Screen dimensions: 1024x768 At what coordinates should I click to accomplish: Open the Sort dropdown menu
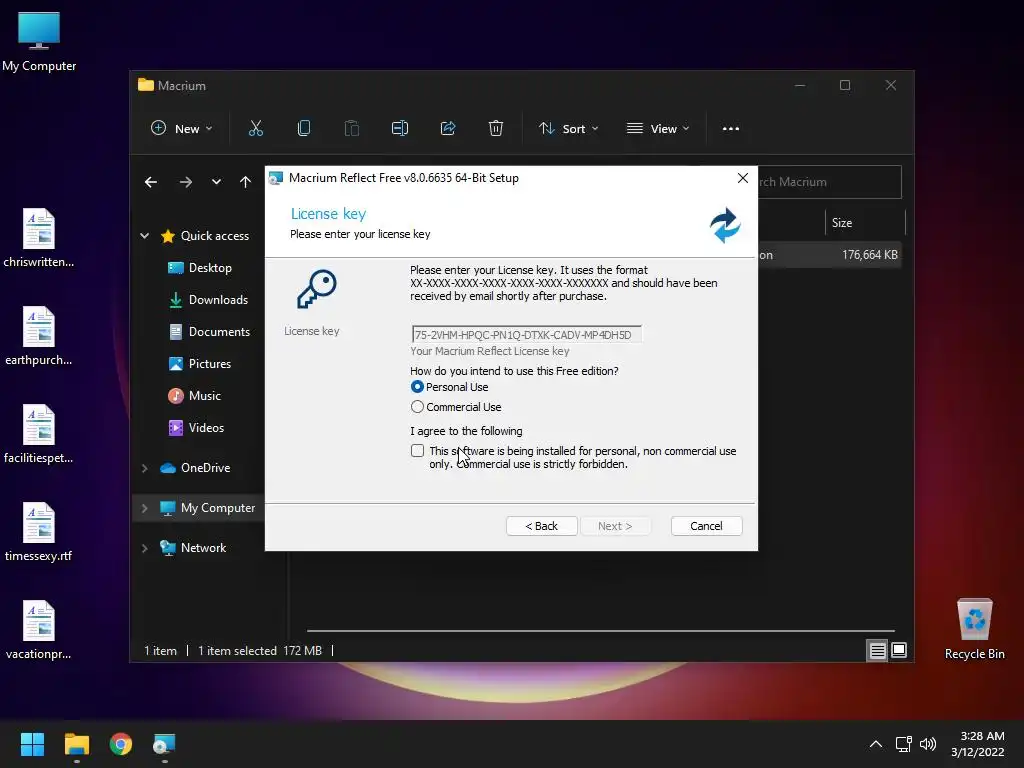click(568, 129)
